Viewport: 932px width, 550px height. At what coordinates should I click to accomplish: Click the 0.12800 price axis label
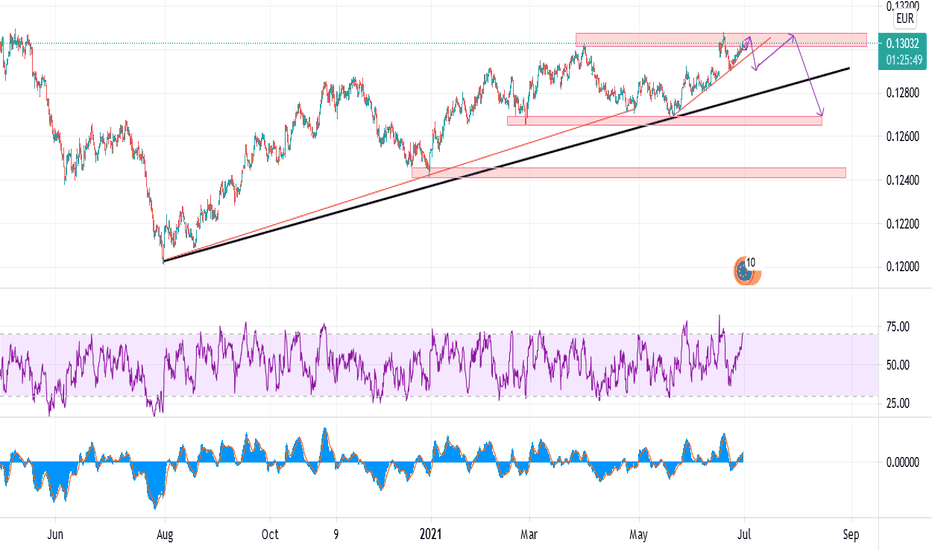[902, 93]
